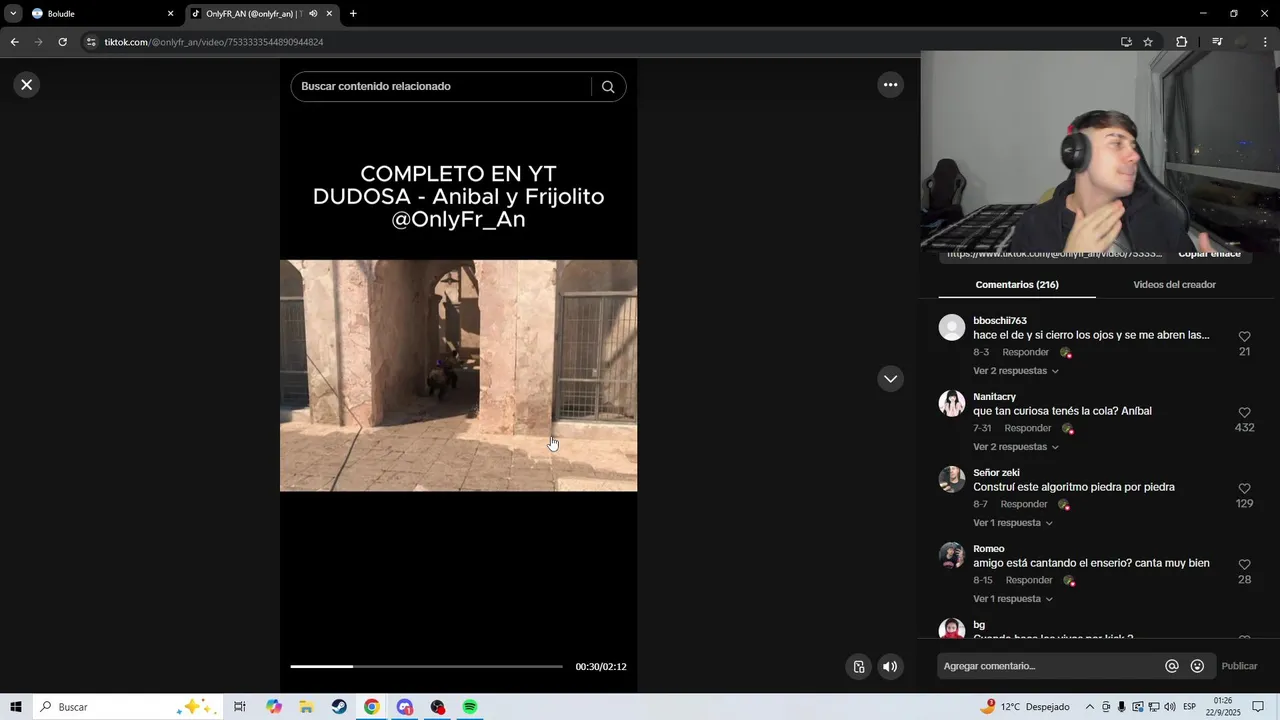Screen dimensions: 1280x720
Task: Expand replies under Nanitacry's comment
Action: tap(1015, 447)
